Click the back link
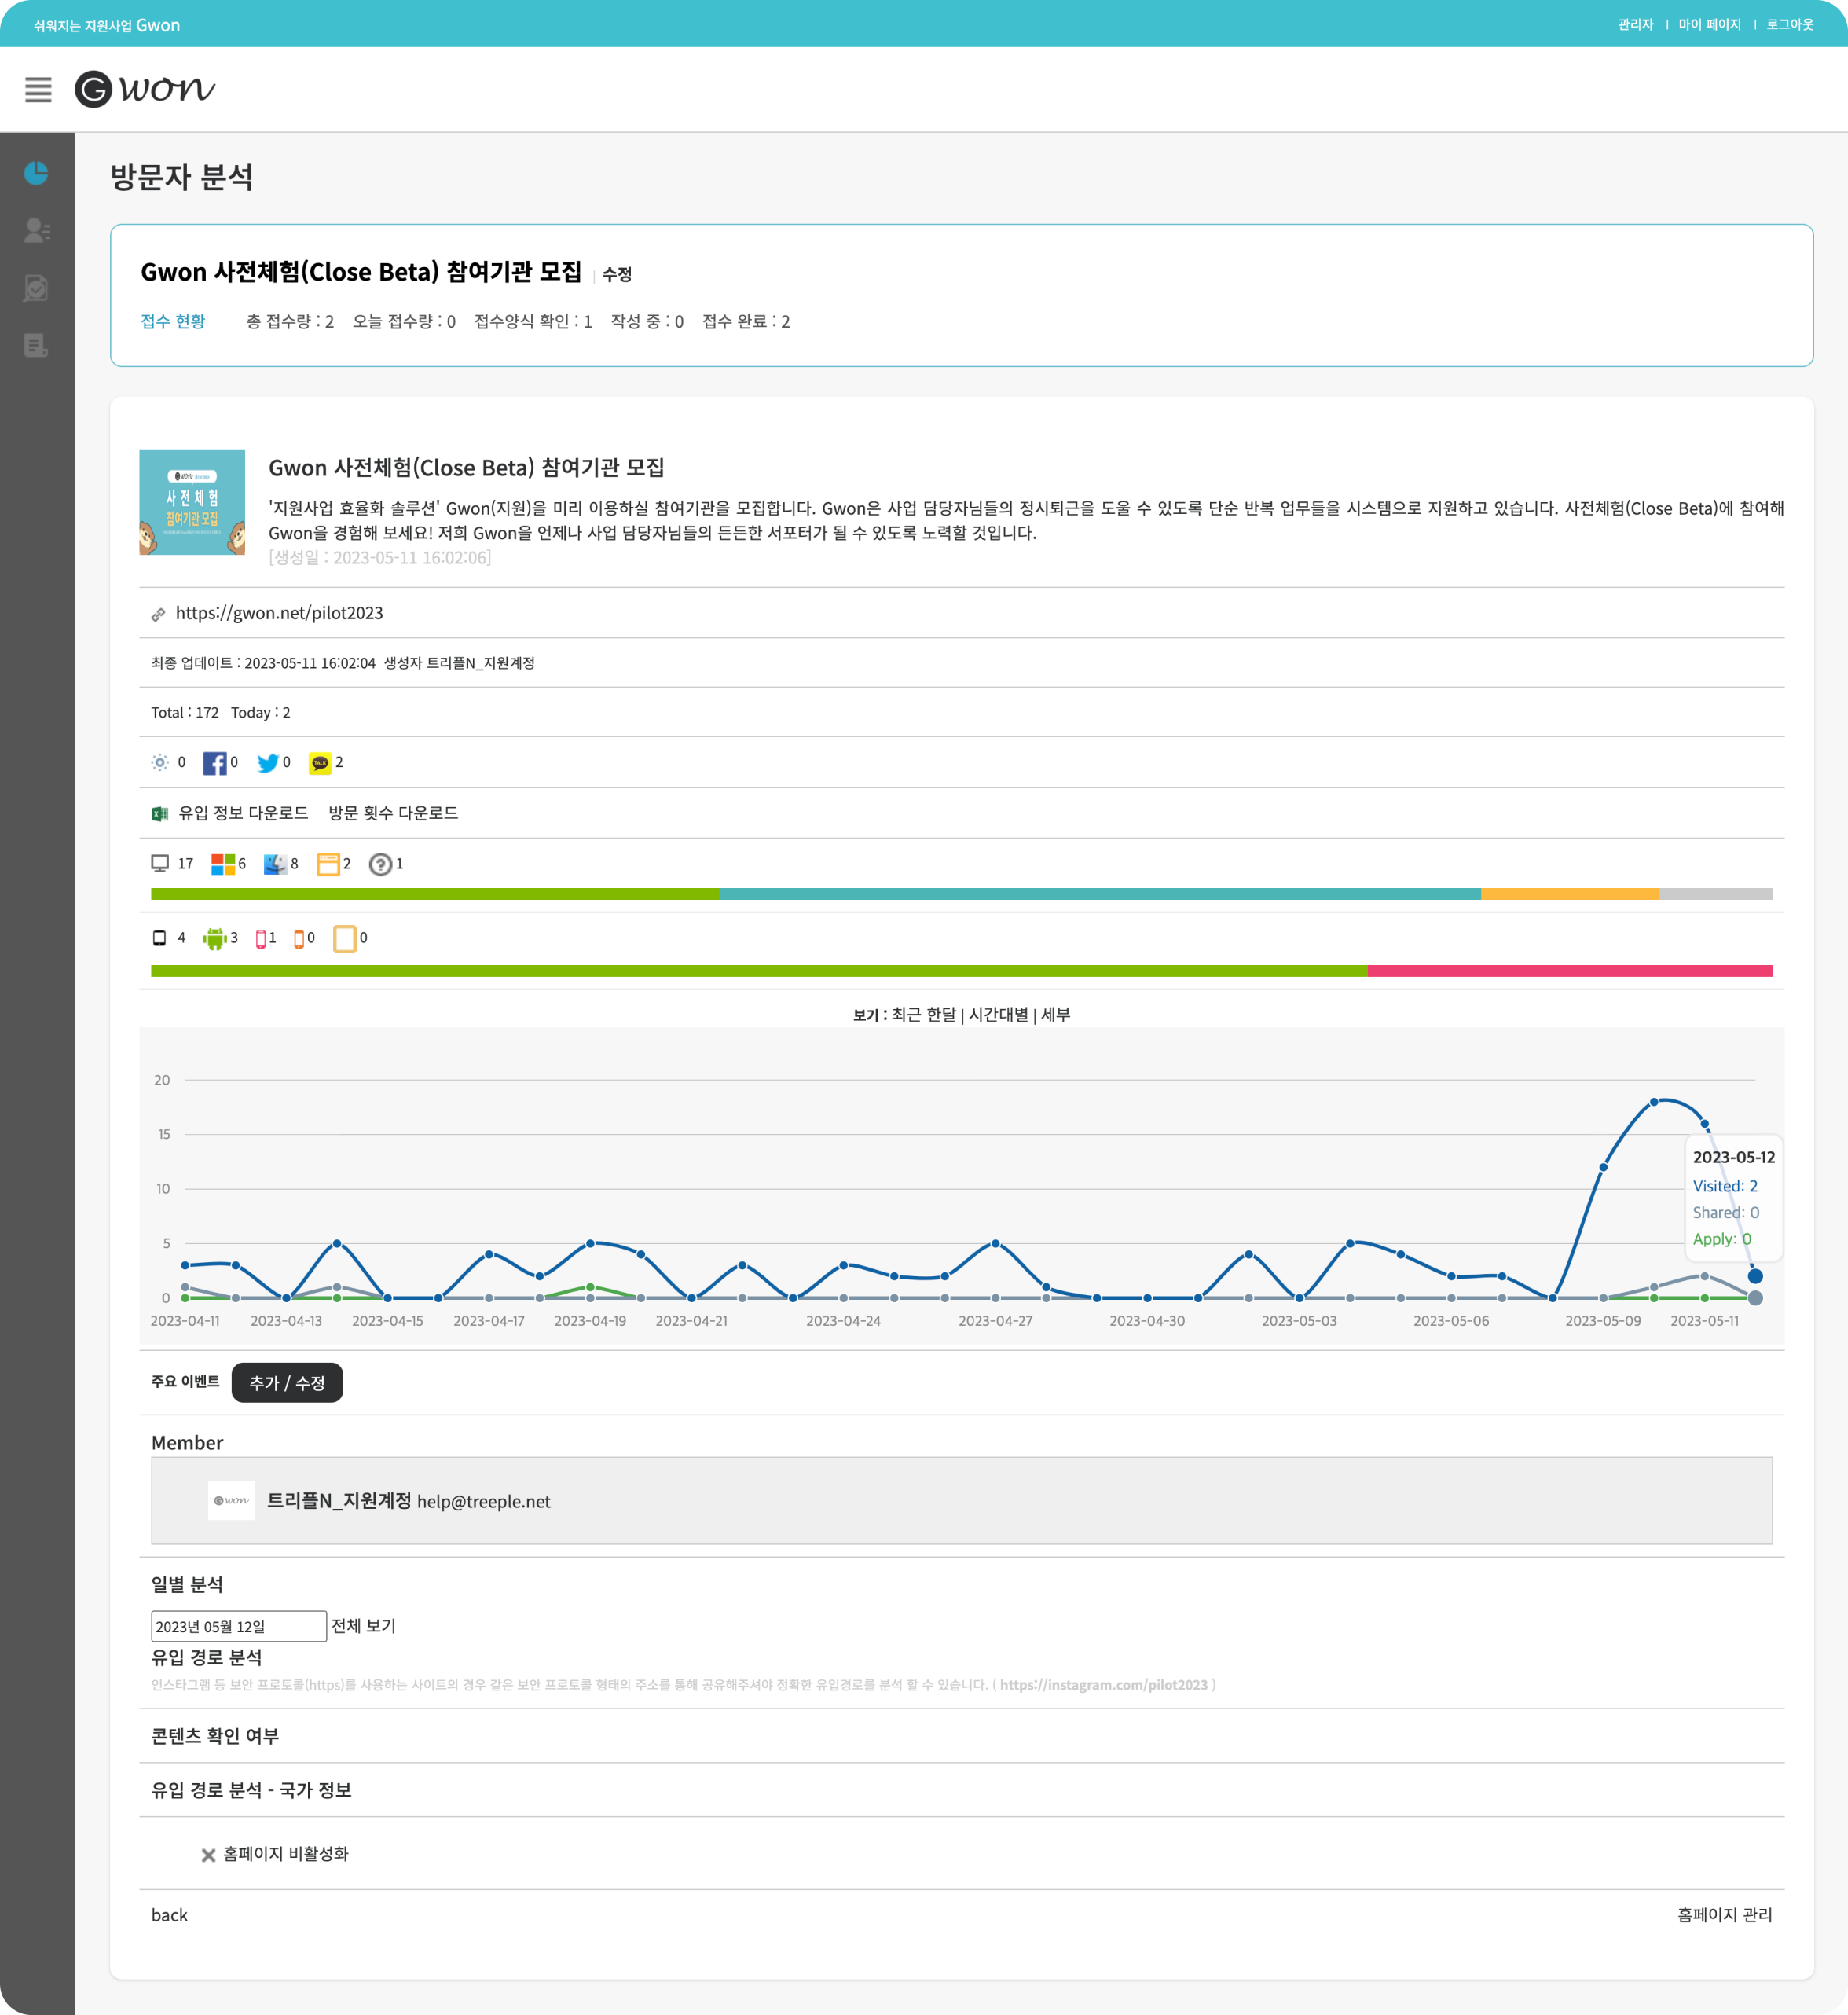Image resolution: width=1848 pixels, height=2015 pixels. click(169, 1915)
